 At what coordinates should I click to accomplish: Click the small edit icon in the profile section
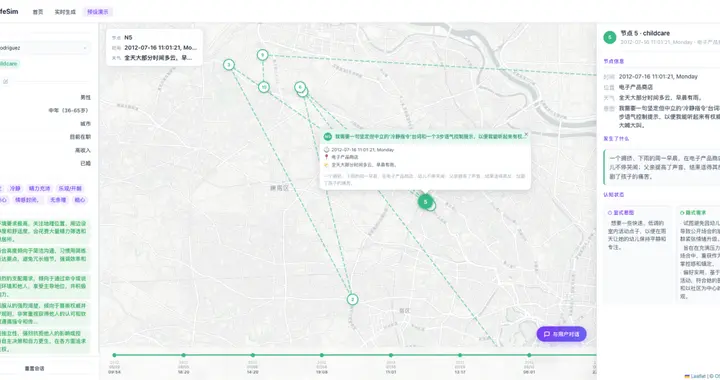point(6,82)
